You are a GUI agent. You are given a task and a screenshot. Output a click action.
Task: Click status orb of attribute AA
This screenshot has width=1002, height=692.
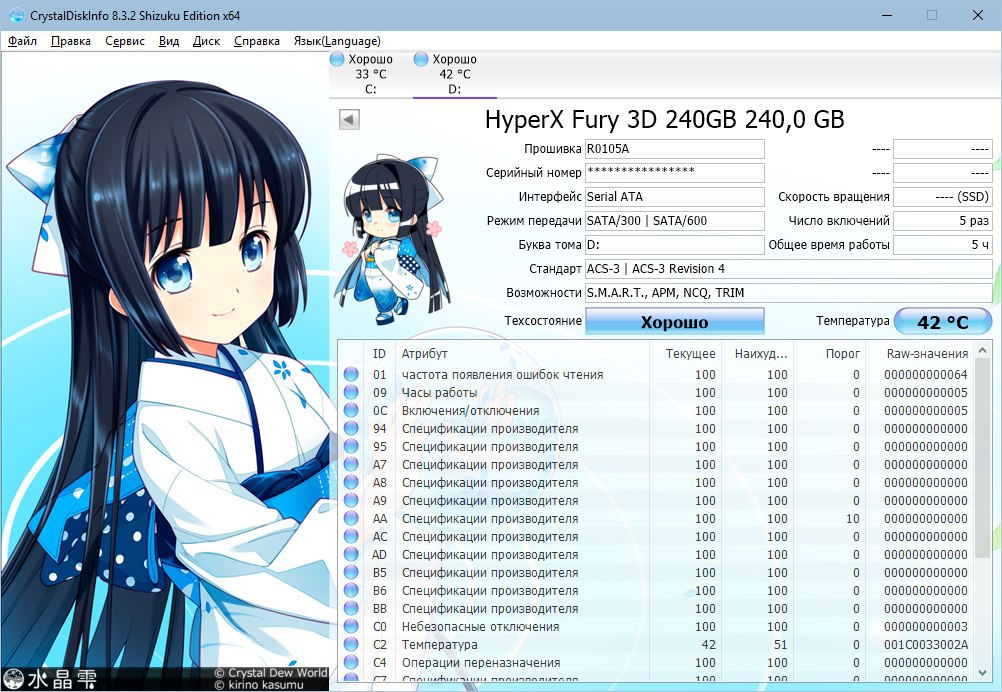[351, 518]
